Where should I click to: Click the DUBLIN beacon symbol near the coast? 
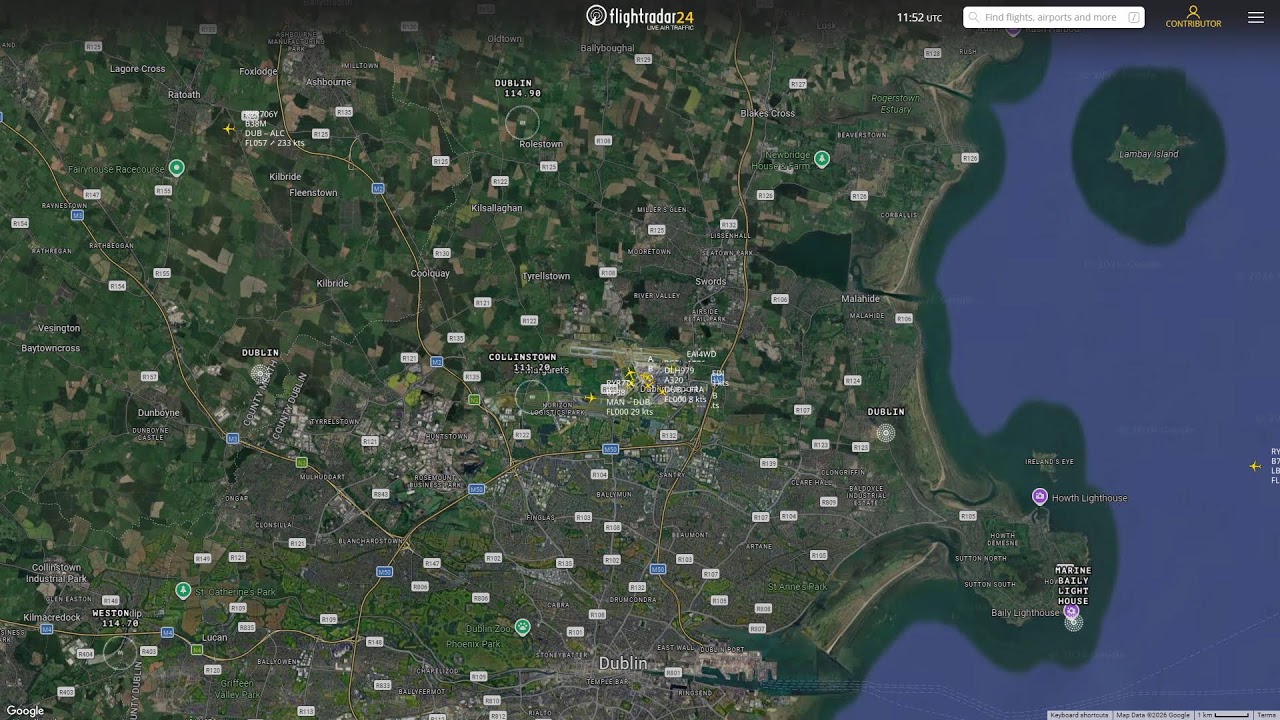(885, 433)
